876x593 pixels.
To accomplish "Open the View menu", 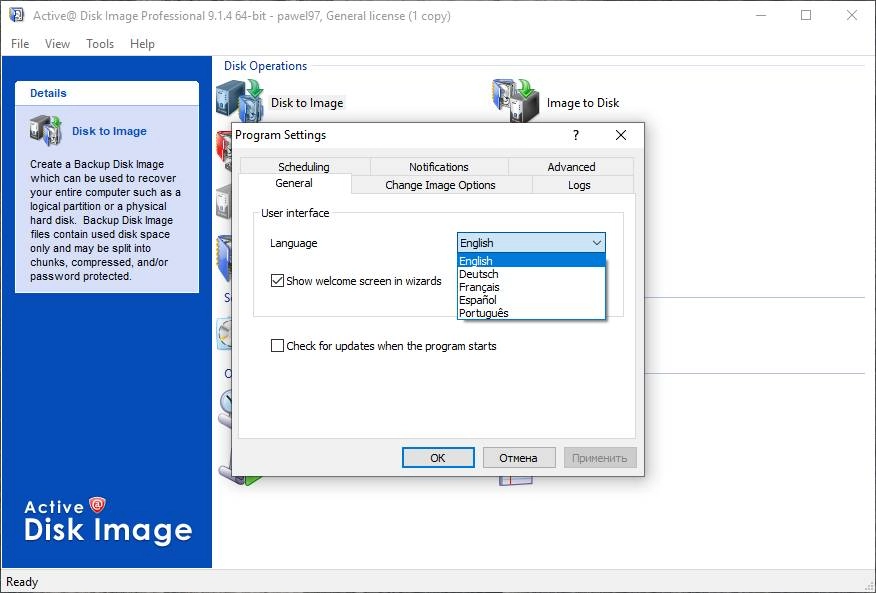I will pos(58,44).
